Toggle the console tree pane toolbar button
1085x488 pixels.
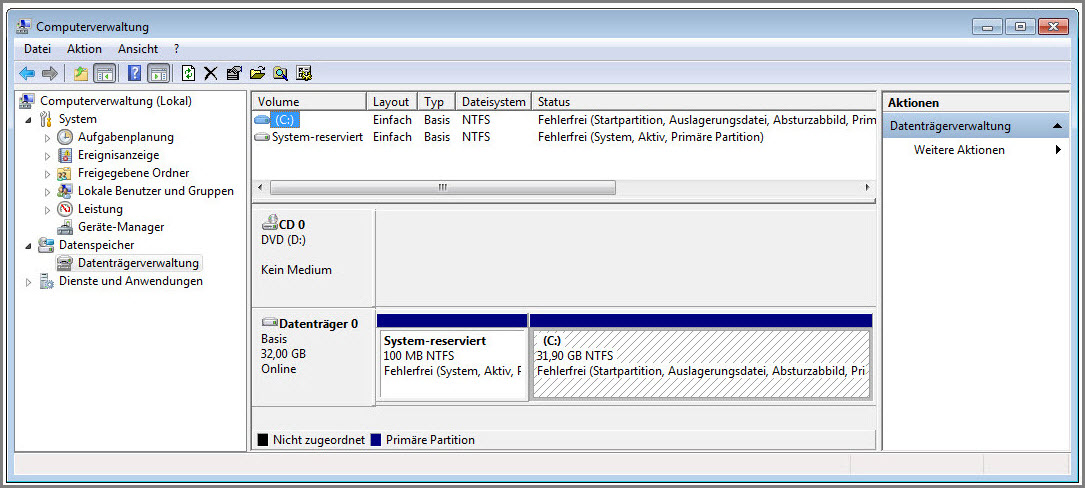coord(105,73)
